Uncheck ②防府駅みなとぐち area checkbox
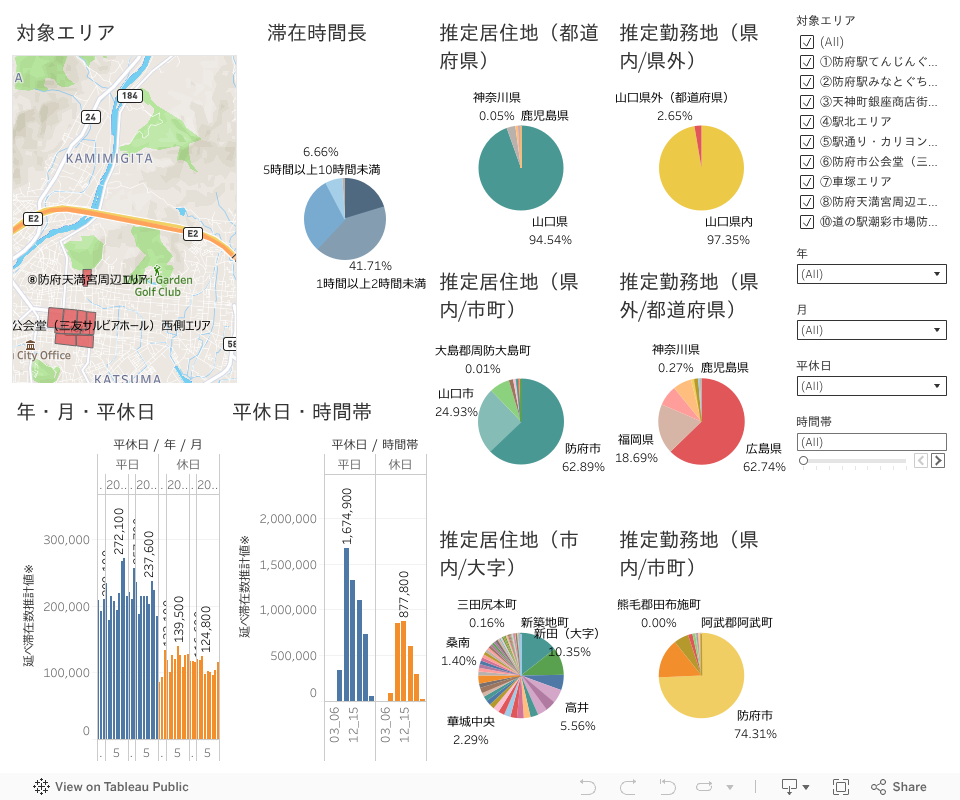The image size is (960, 800). 807,82
